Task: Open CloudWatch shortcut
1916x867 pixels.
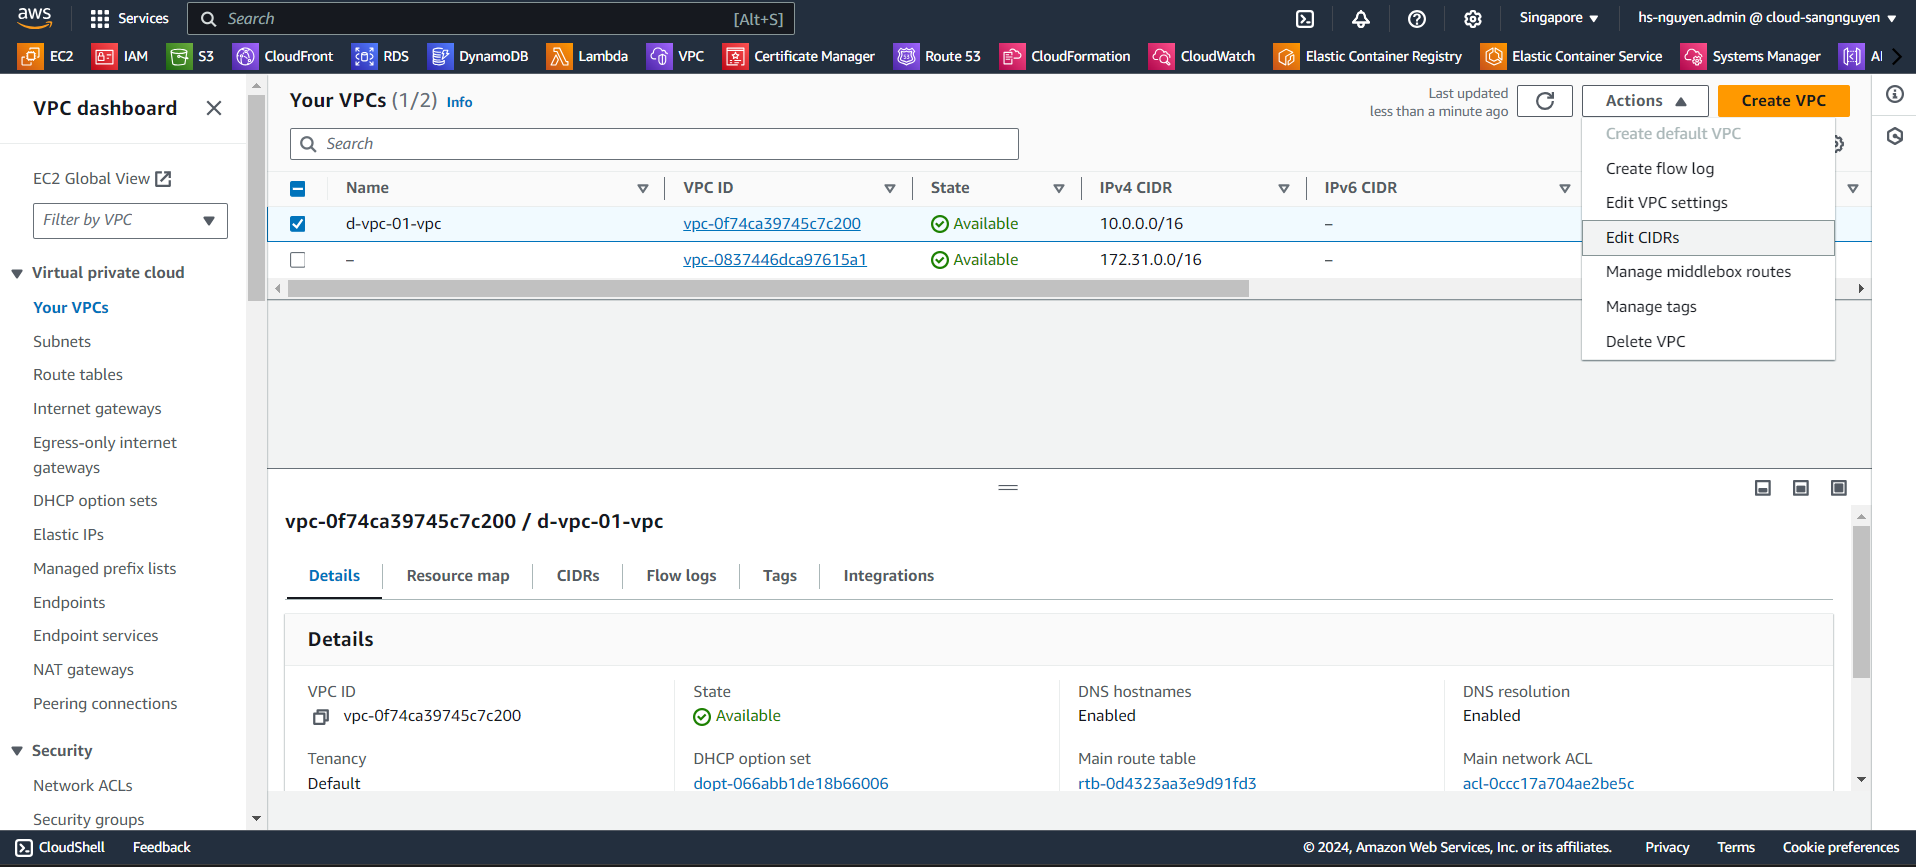Action: pos(1202,56)
